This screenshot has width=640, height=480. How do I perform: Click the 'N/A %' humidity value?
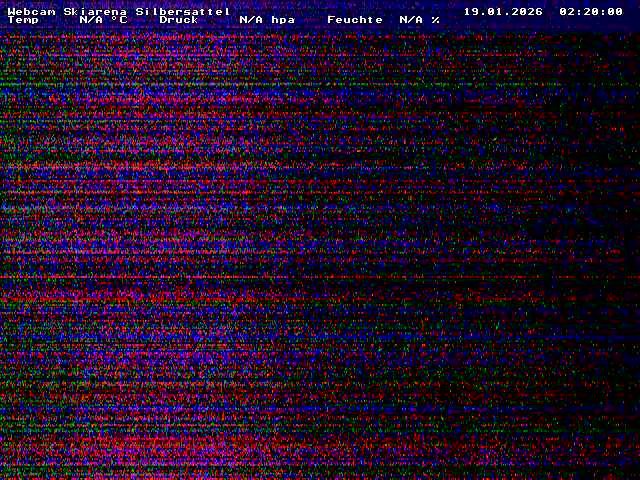pos(420,20)
